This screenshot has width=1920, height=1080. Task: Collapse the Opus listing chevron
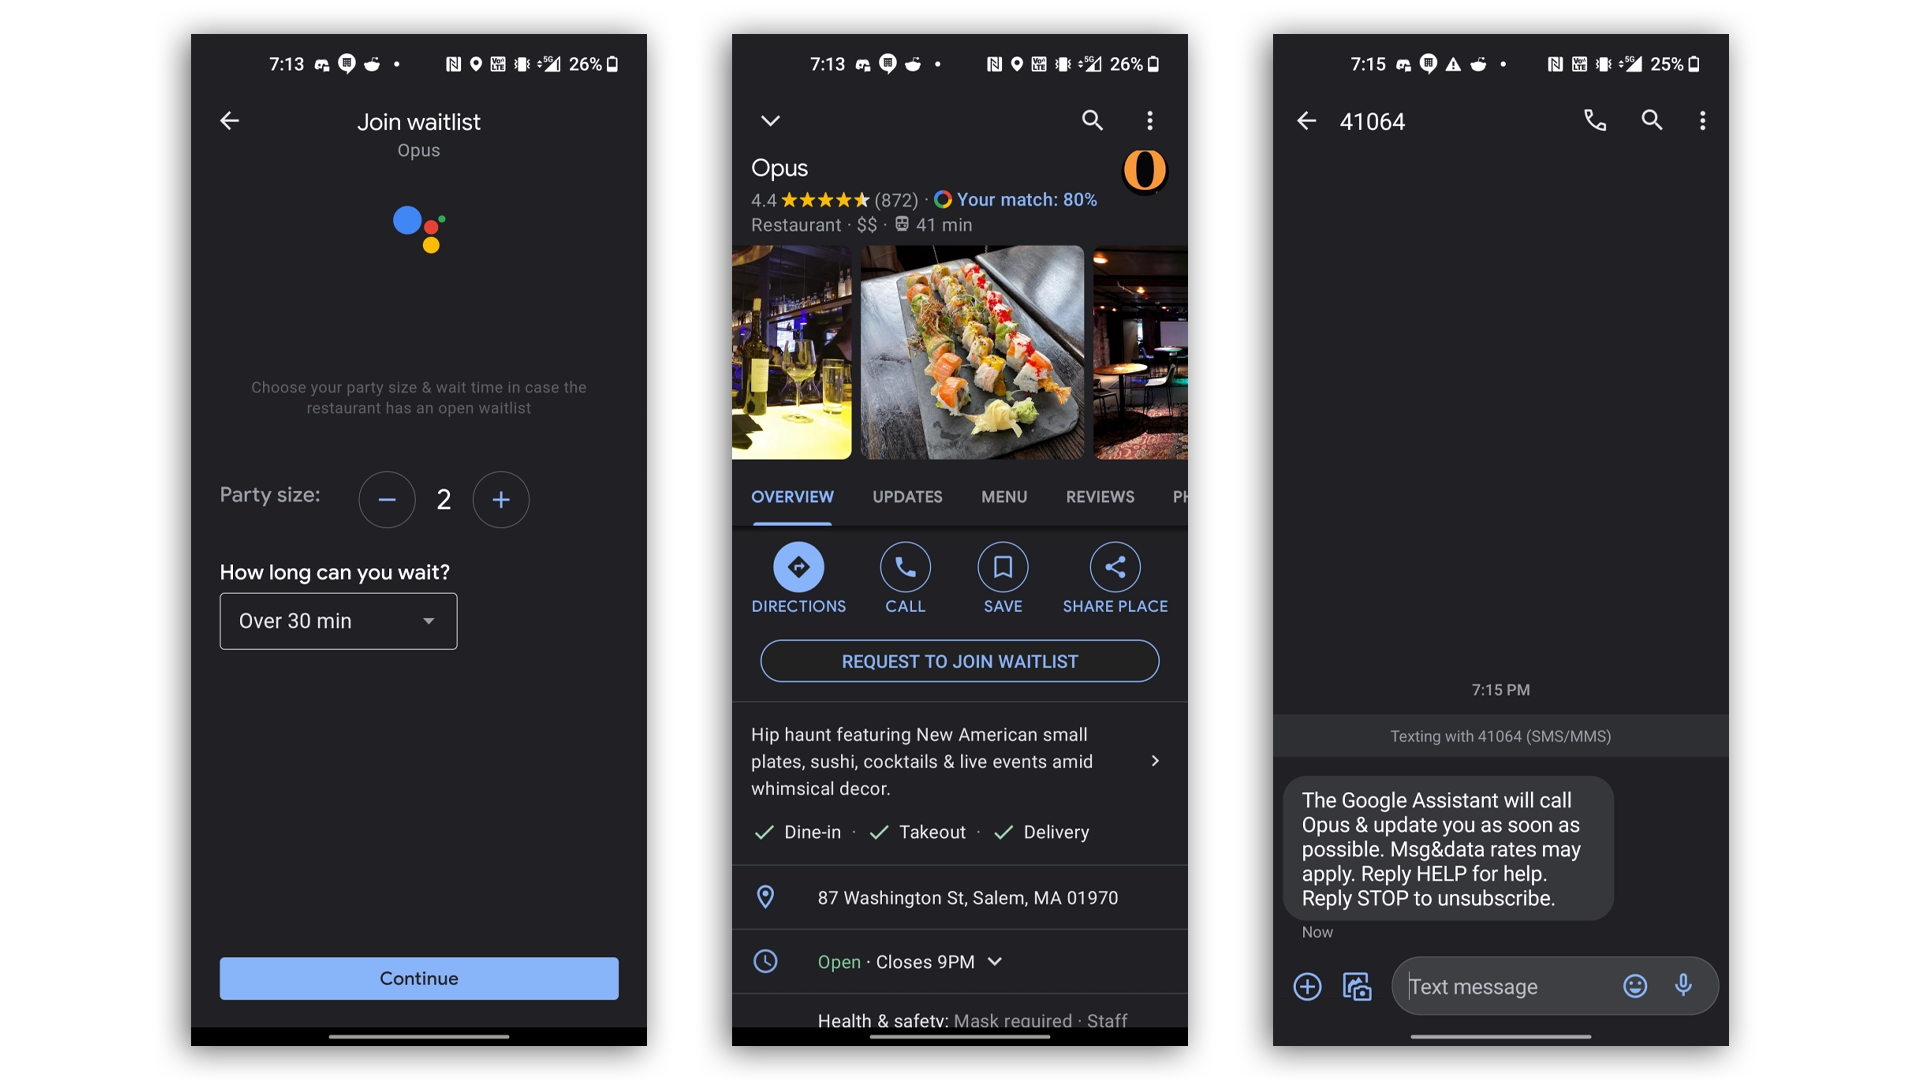[771, 120]
